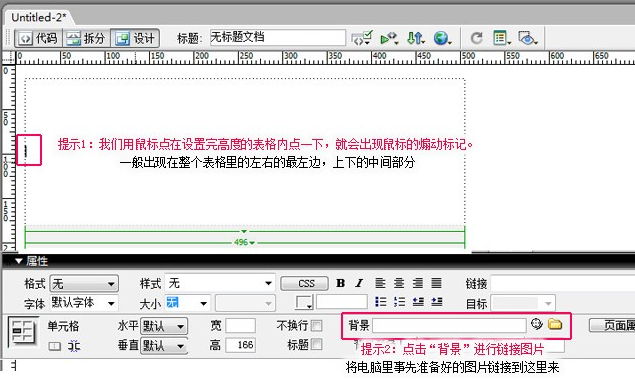Screen dimensions: 635x380
Task: Click the 链接 link input field
Action: pyautogui.click(x=563, y=283)
